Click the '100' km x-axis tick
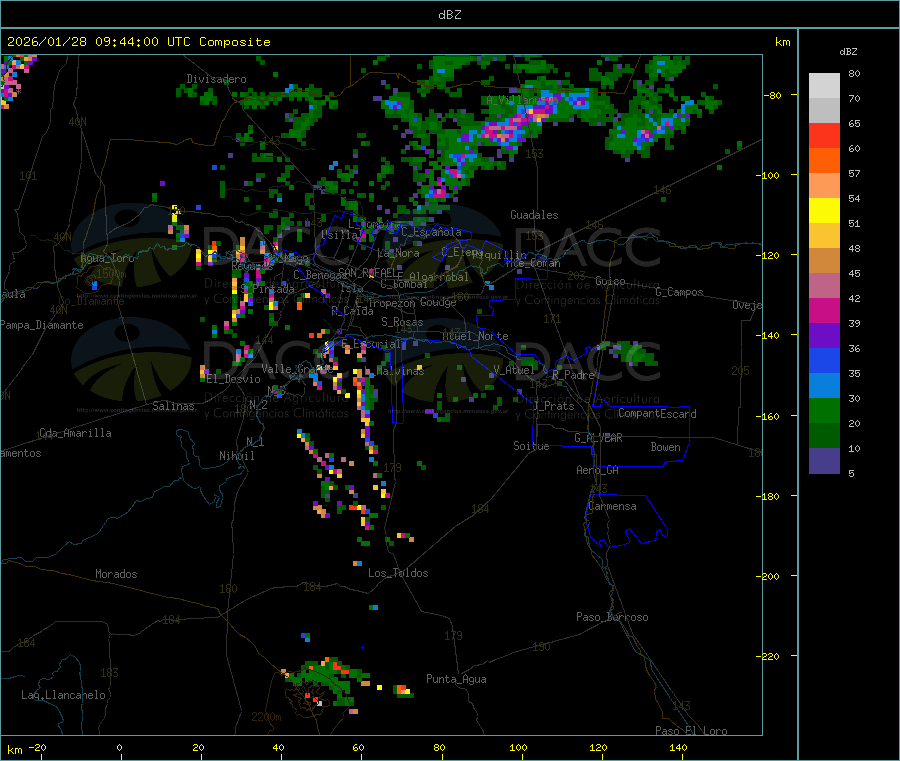900x761 pixels. click(518, 748)
